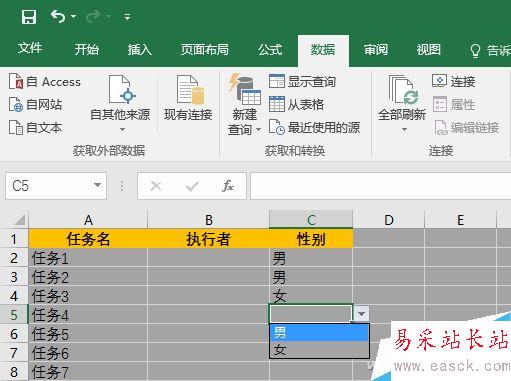The width and height of the screenshot is (511, 381).
Task: Open the 文件 menu
Action: click(30, 49)
